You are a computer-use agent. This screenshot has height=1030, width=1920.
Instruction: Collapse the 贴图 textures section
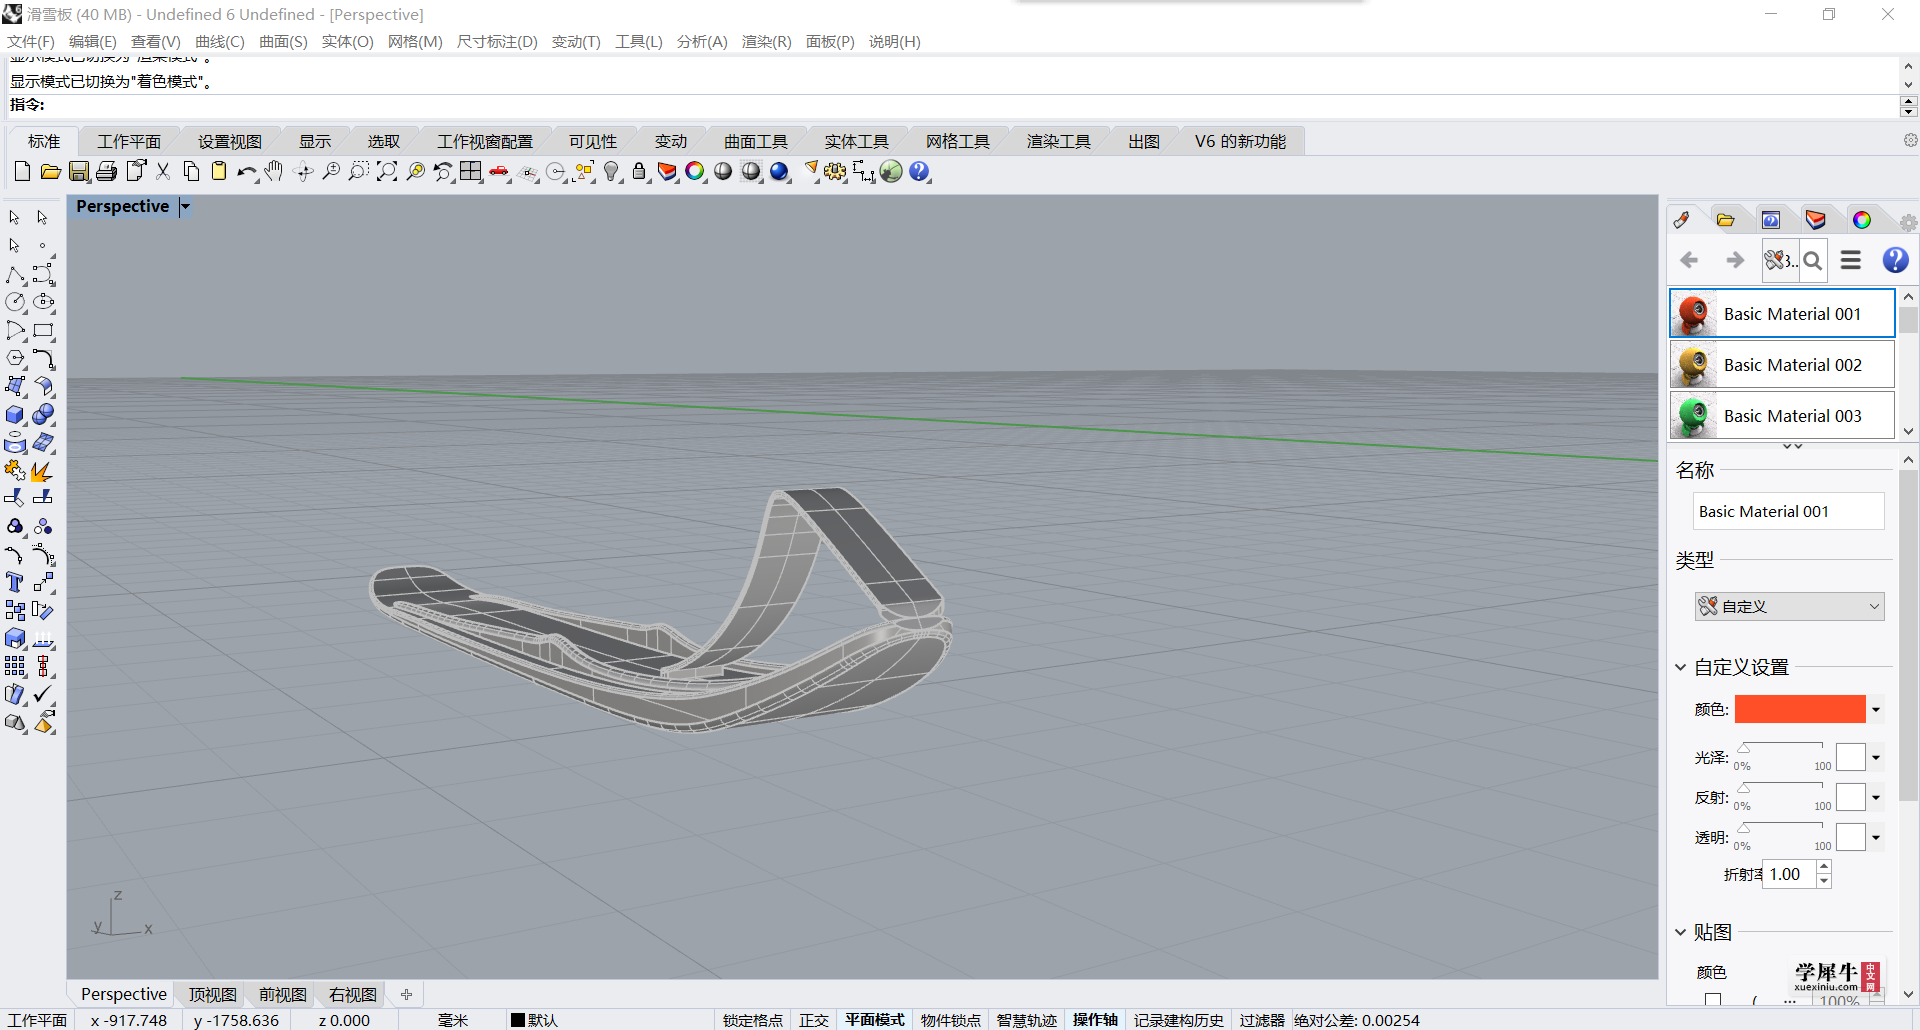click(1681, 932)
